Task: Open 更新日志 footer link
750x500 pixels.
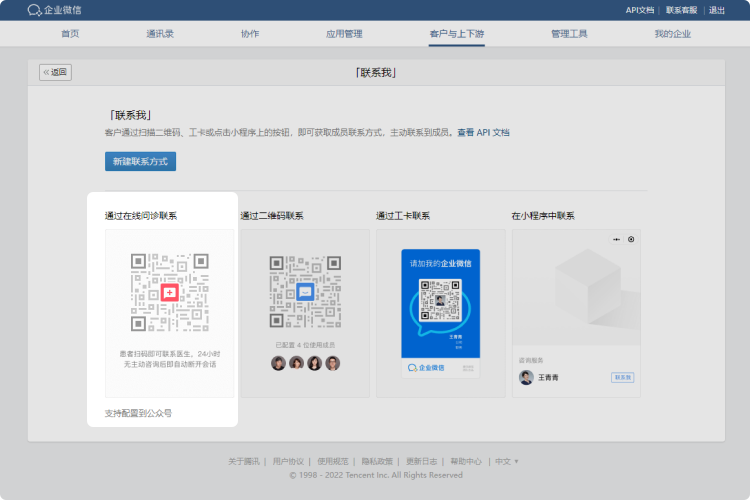Action: point(421,461)
